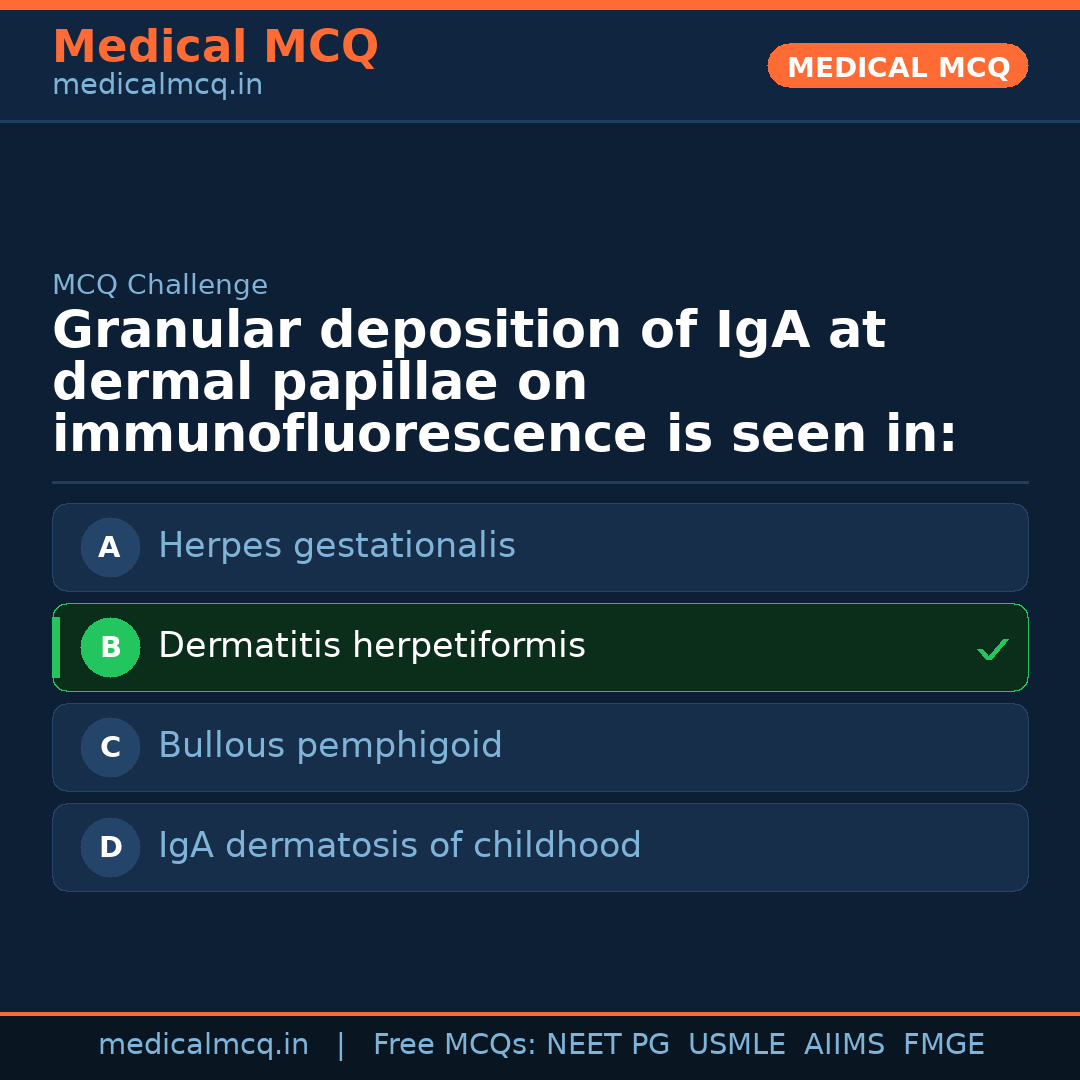Screen dimensions: 1080x1080
Task: Click the question text about IgA deposition
Action: [504, 382]
